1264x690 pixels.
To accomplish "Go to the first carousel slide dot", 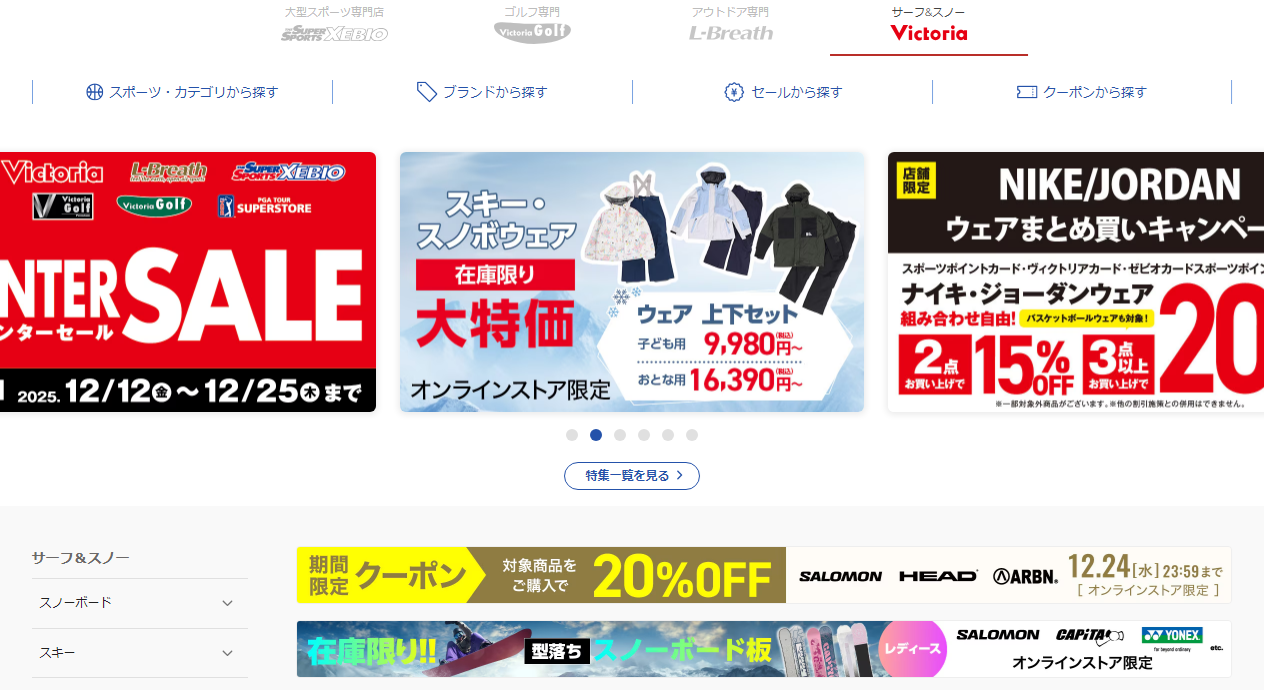I will [572, 435].
